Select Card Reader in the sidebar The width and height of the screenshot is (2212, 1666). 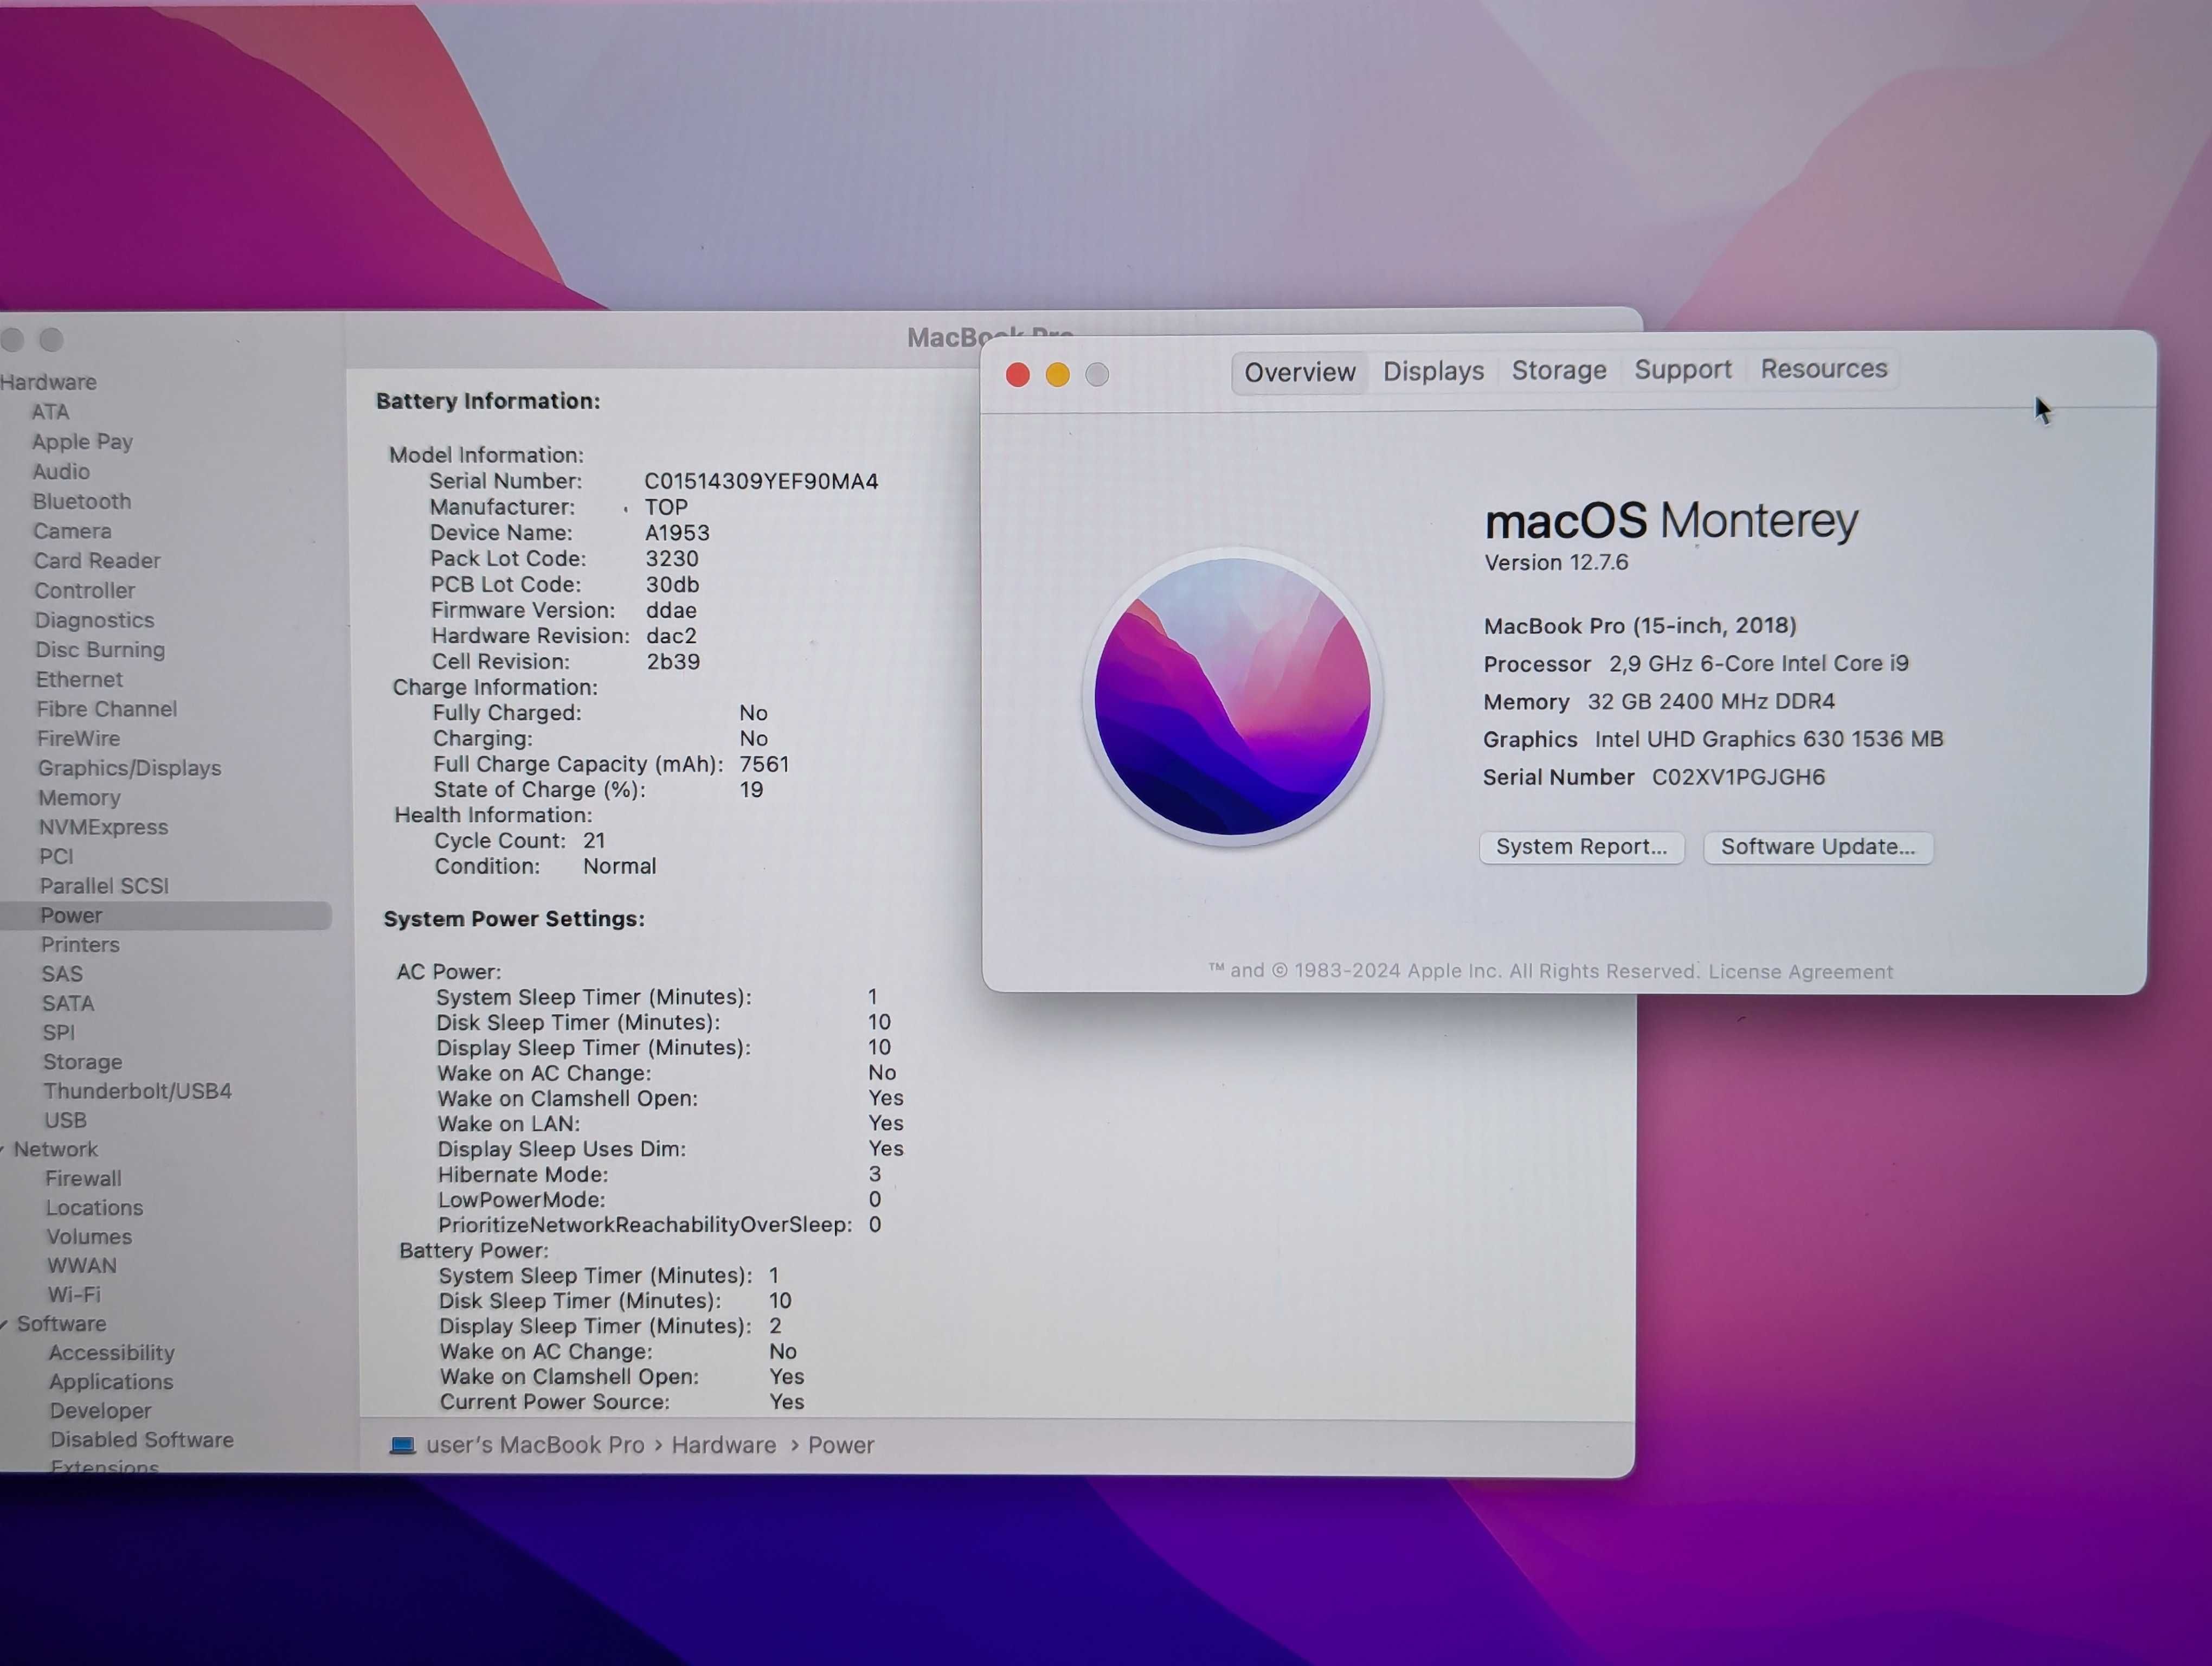pos(97,561)
